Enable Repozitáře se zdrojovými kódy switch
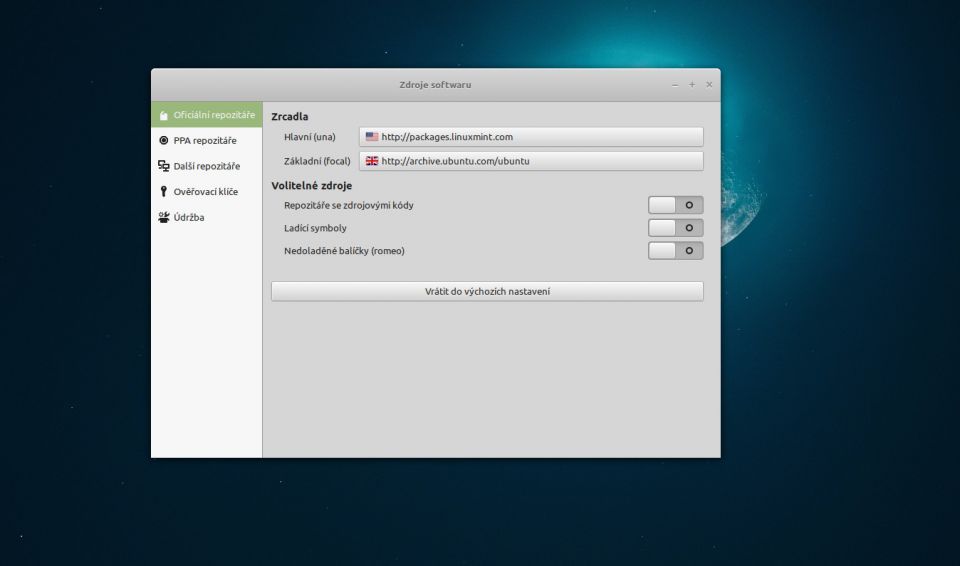Image resolution: width=960 pixels, height=566 pixels. click(x=675, y=205)
